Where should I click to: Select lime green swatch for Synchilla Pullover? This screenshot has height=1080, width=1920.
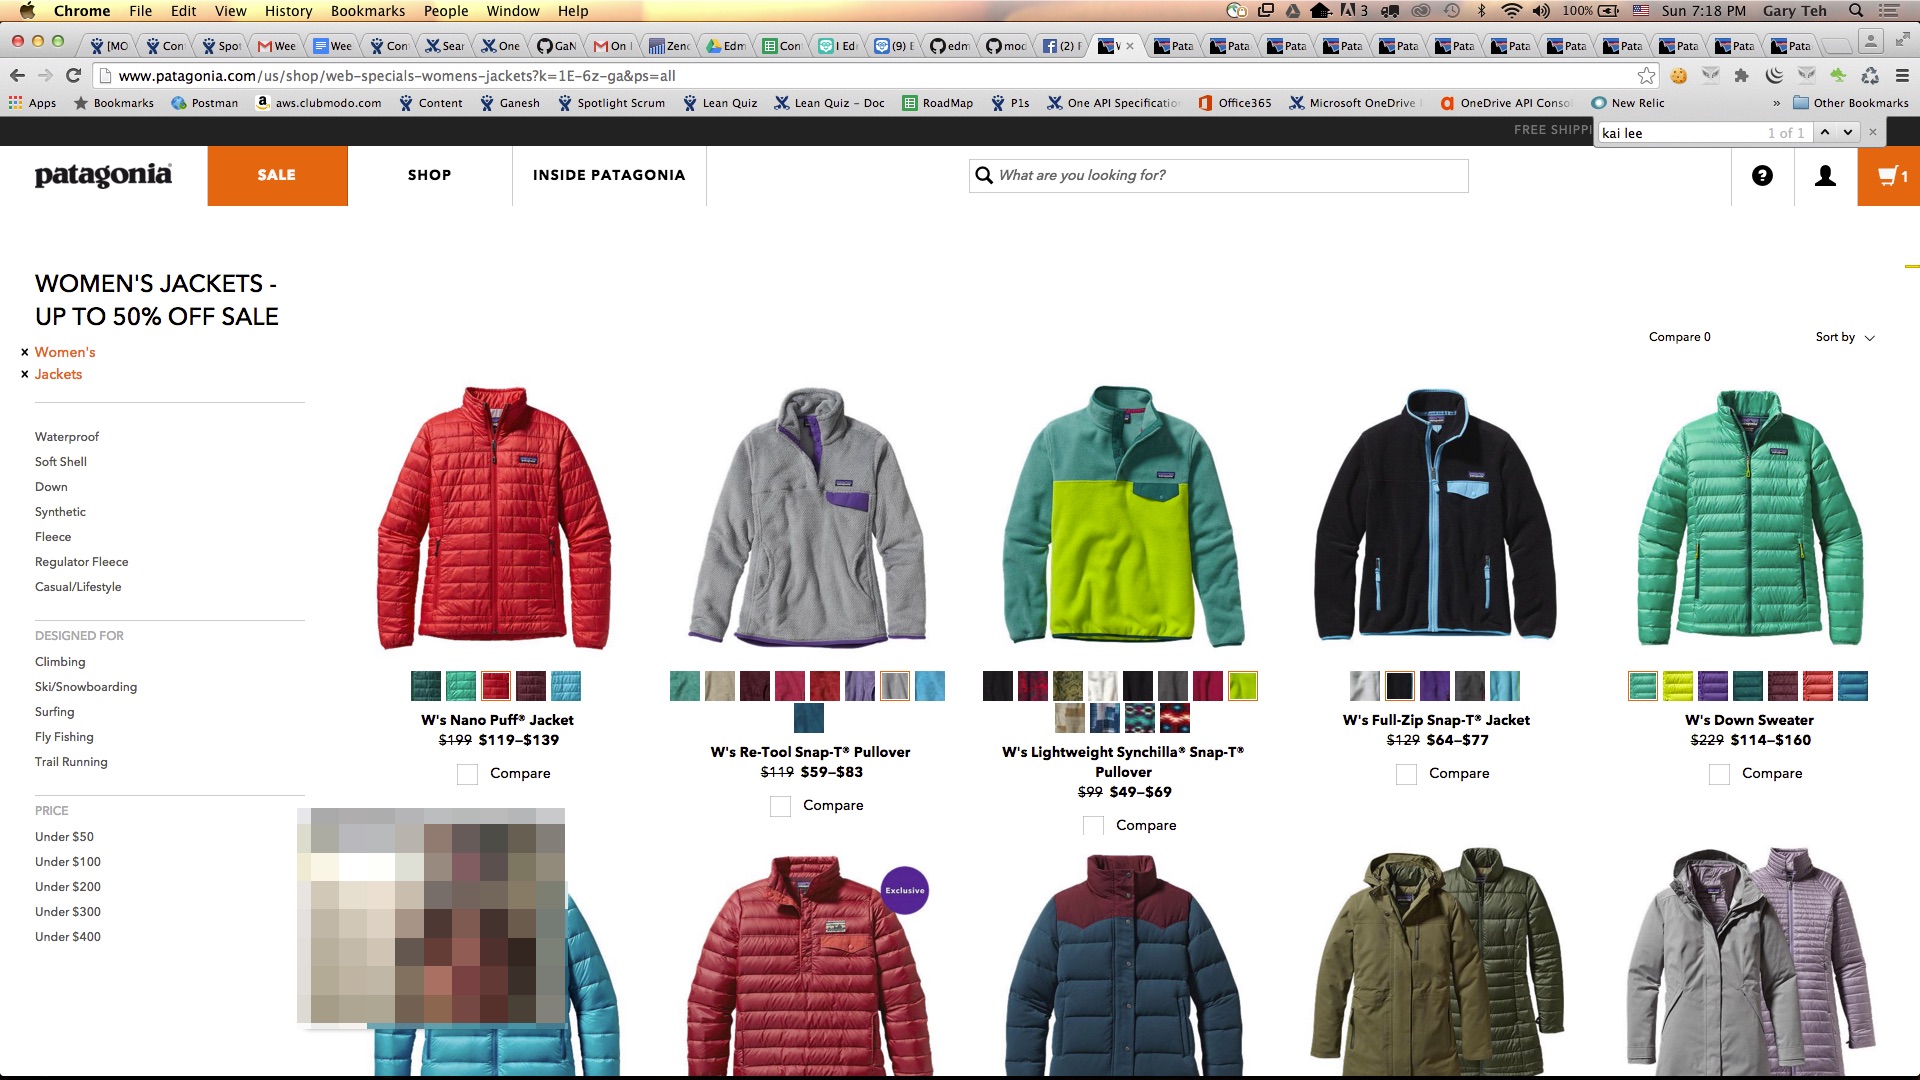(1243, 686)
